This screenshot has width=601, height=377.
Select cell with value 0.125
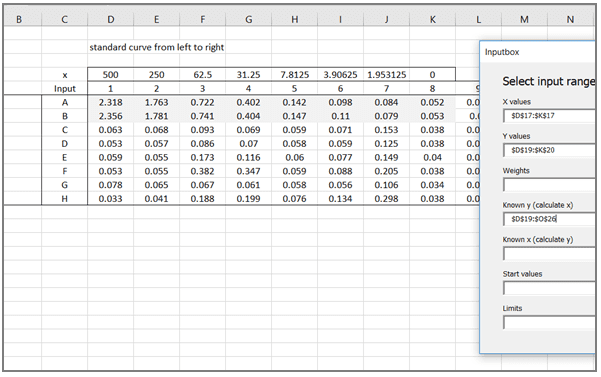coord(386,144)
